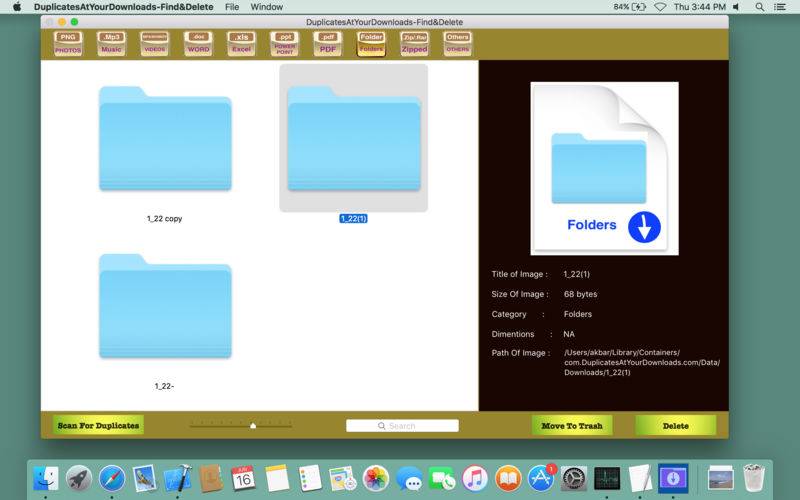Switch to the Videos category

pyautogui.click(x=155, y=43)
